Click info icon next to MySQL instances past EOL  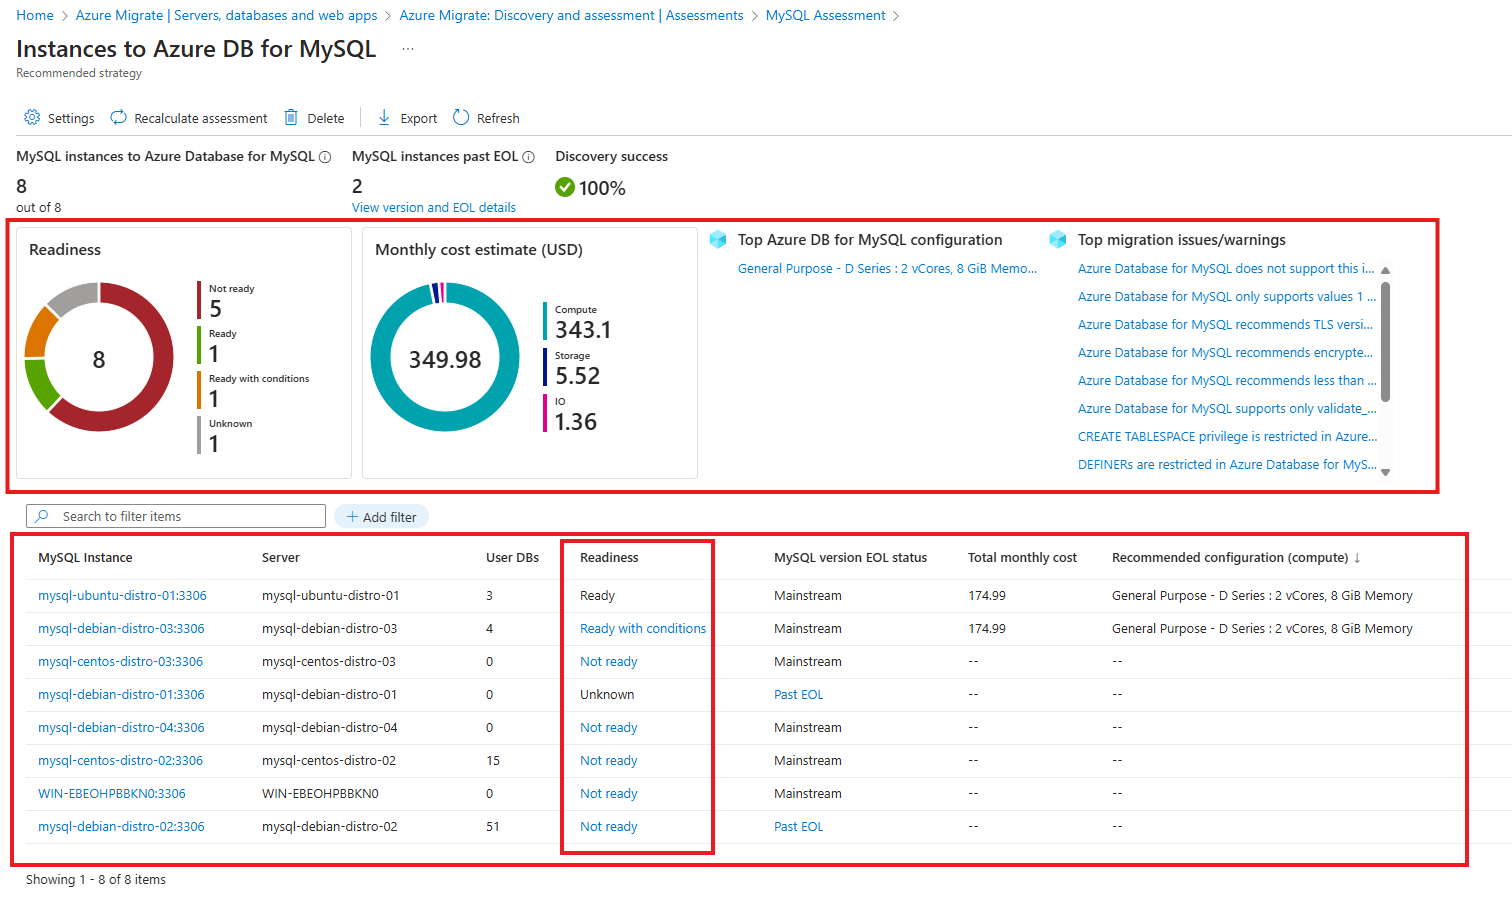[529, 157]
